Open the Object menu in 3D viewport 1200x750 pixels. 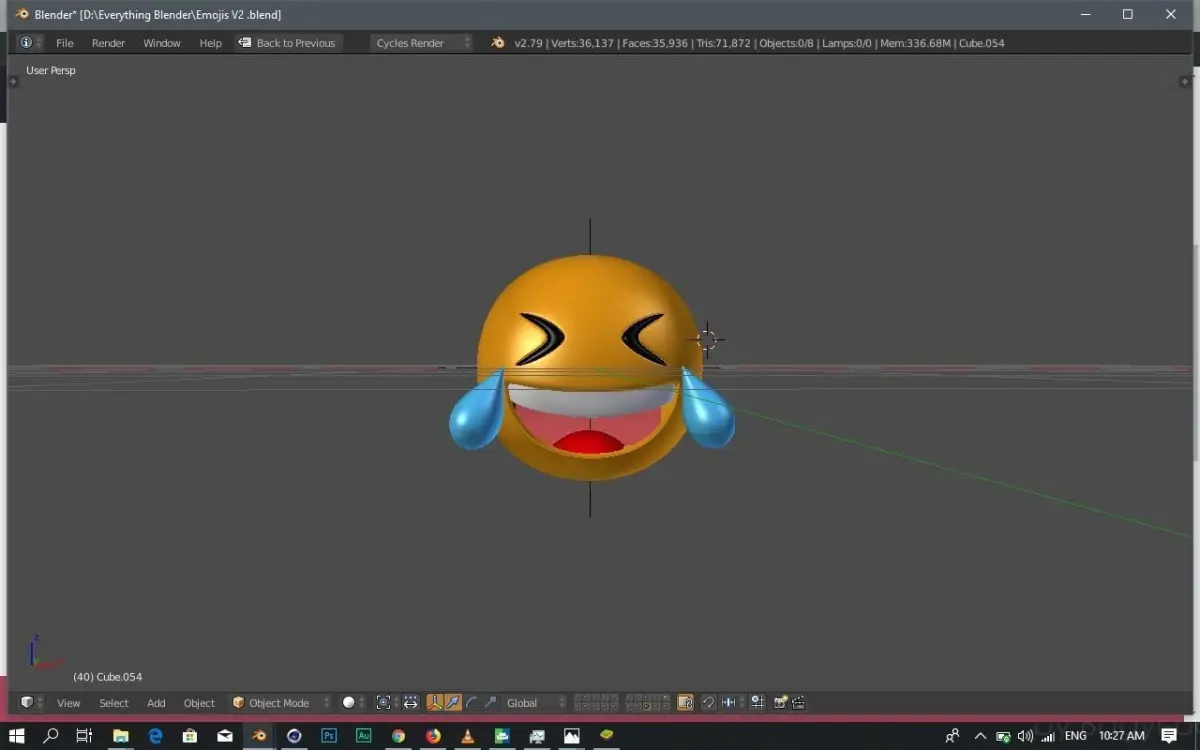tap(199, 703)
